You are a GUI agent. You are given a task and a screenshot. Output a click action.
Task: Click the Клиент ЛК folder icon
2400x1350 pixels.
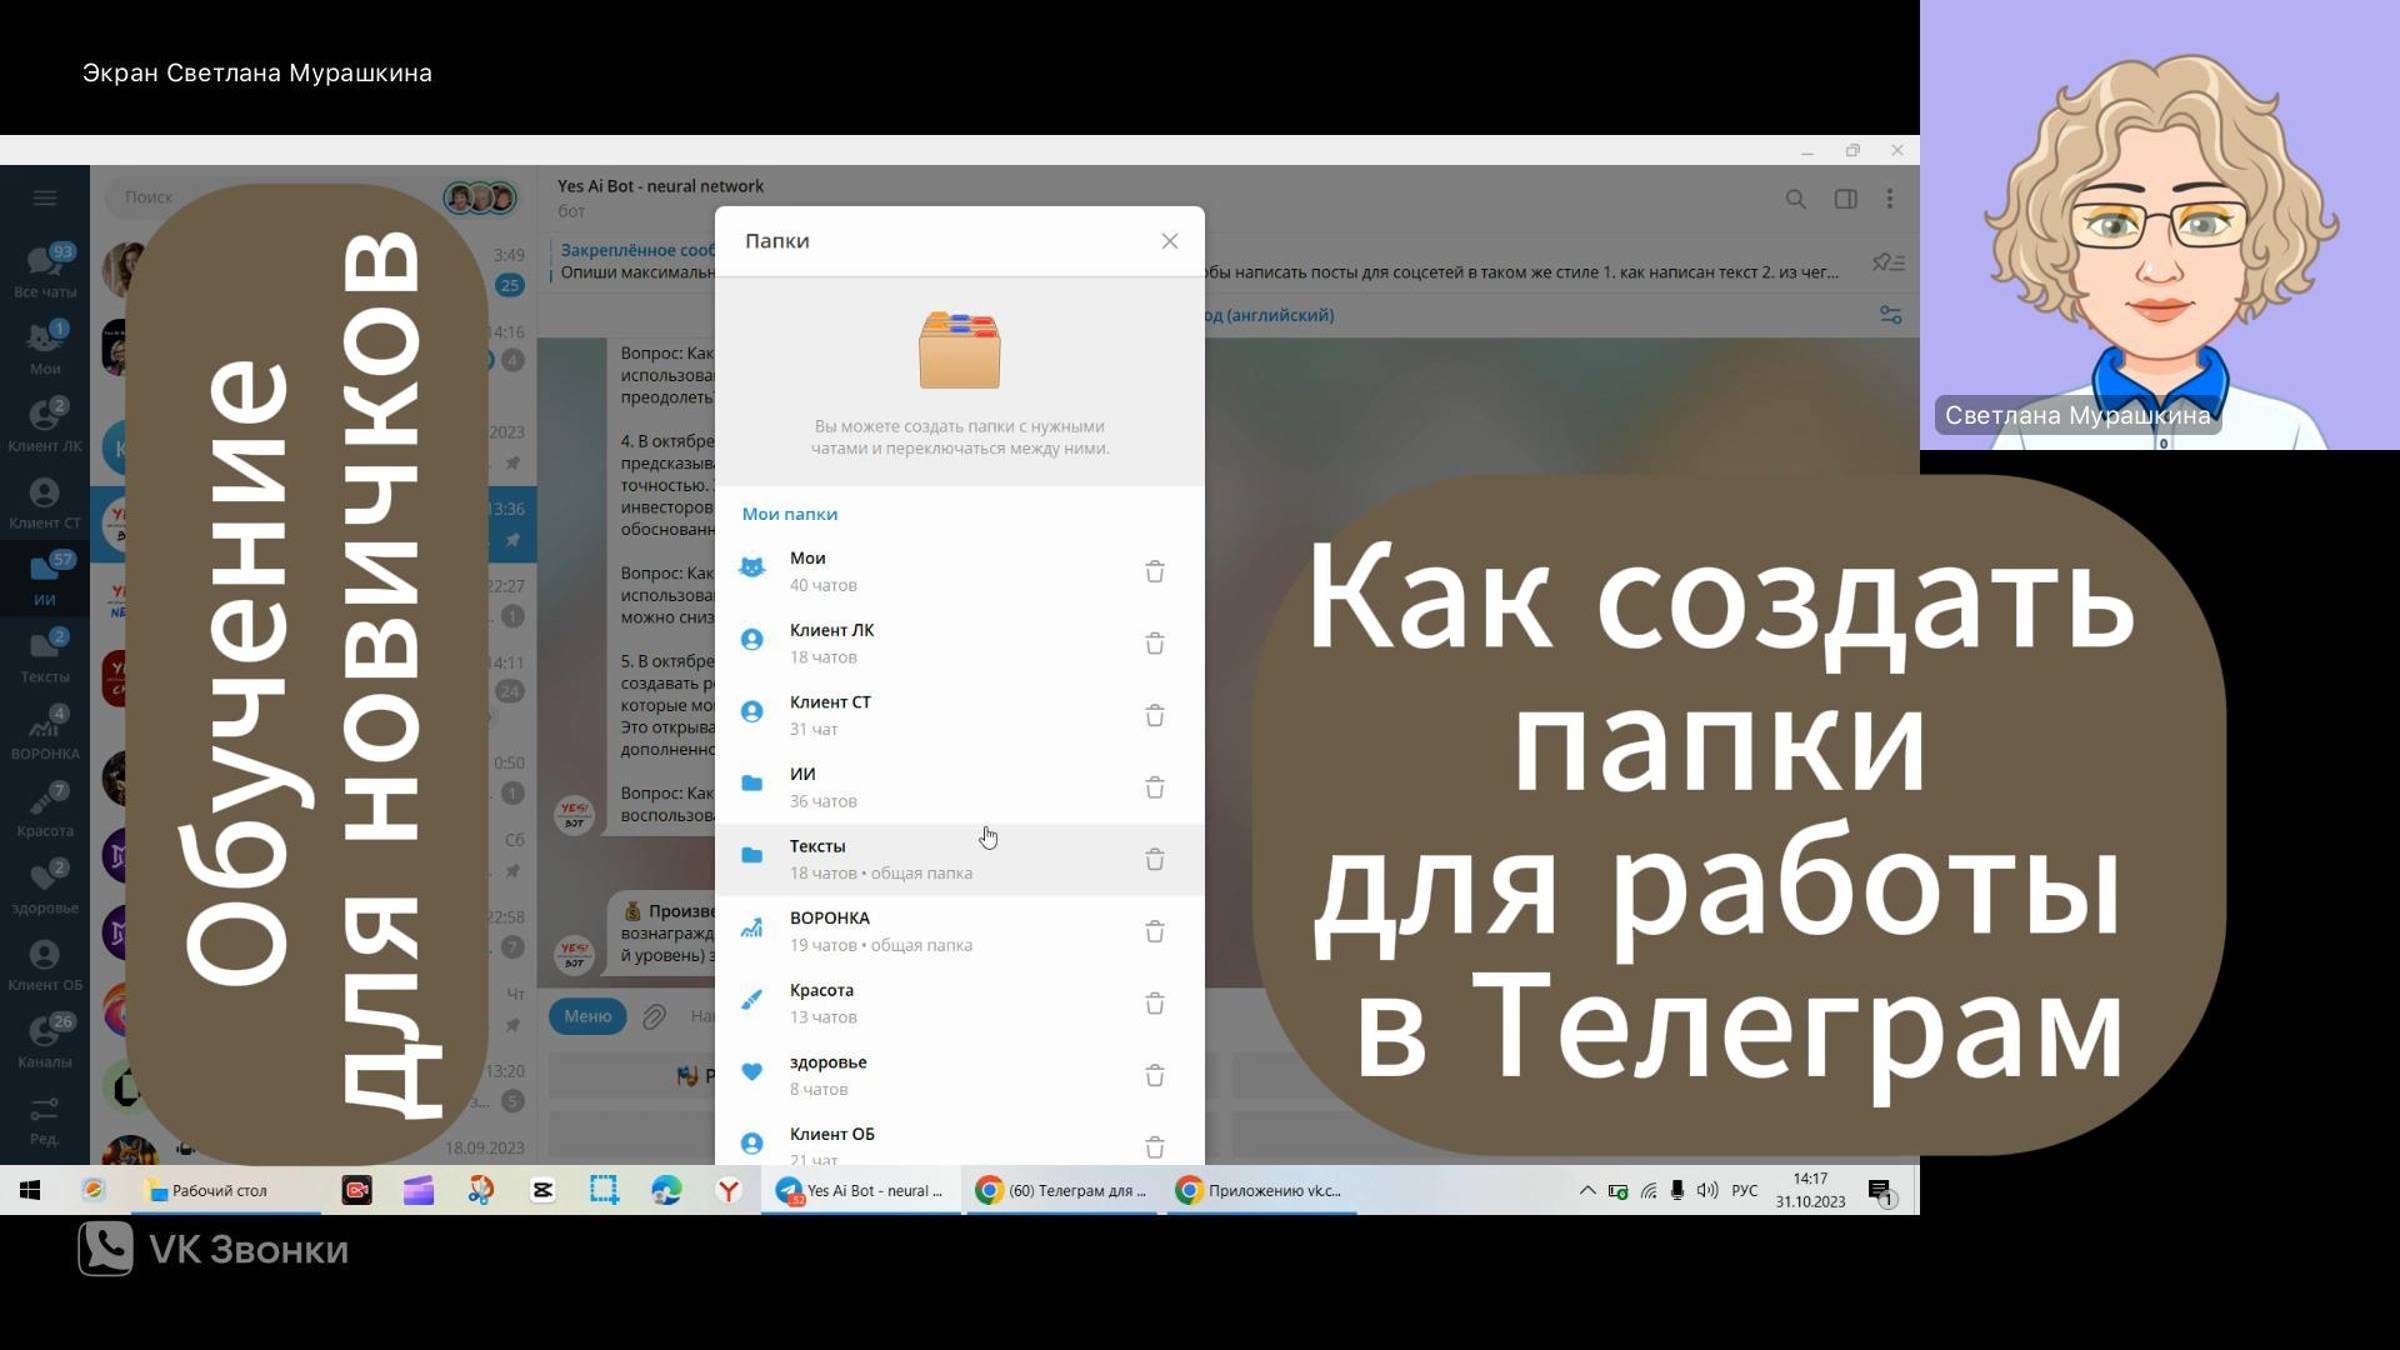tap(753, 640)
